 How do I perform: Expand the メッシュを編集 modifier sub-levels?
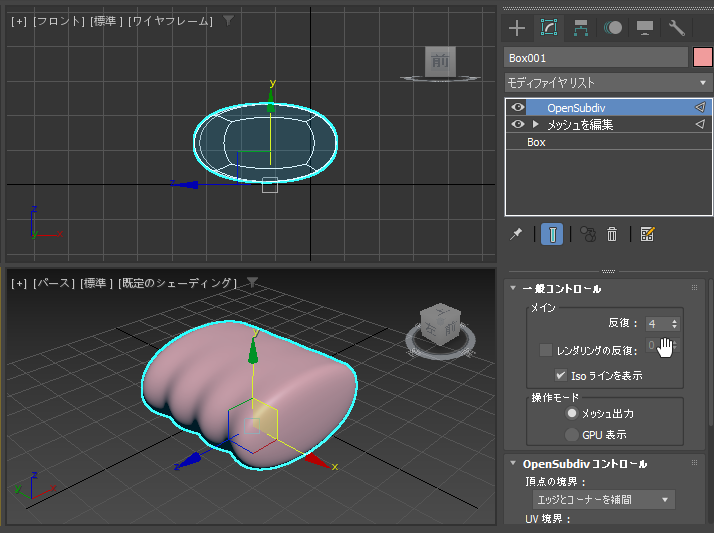pyautogui.click(x=536, y=124)
